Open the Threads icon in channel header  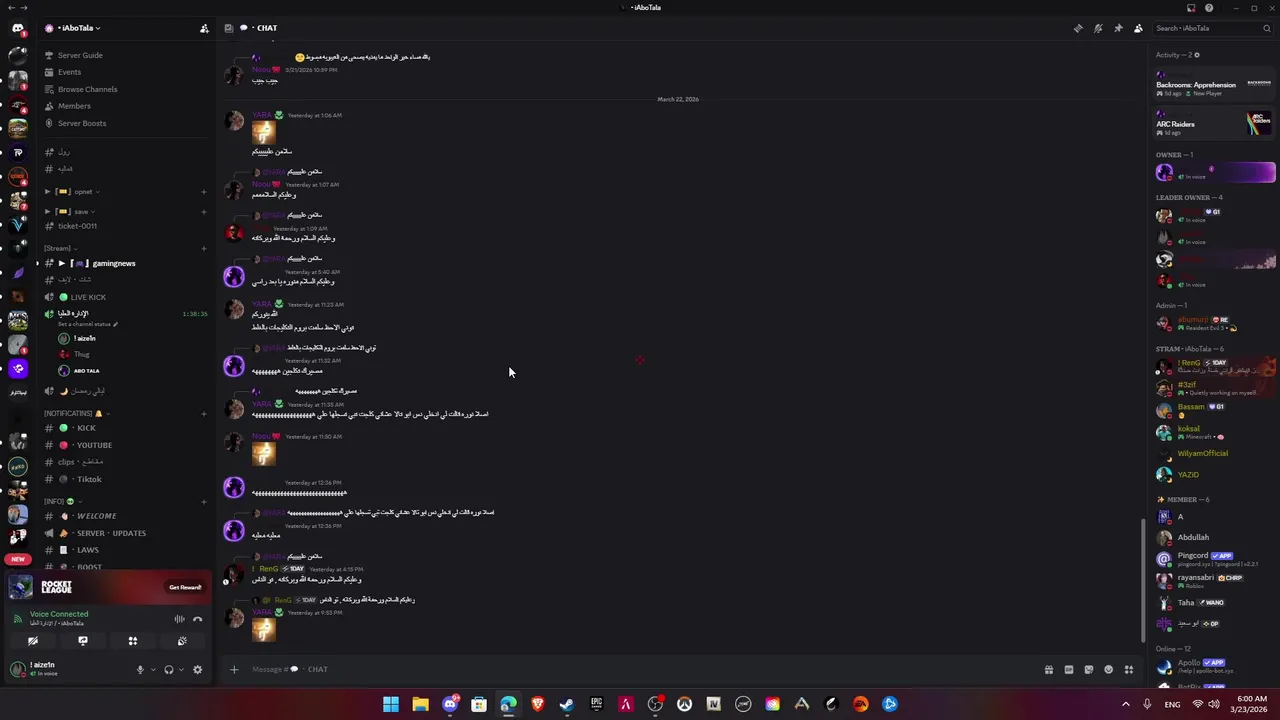click(1078, 28)
